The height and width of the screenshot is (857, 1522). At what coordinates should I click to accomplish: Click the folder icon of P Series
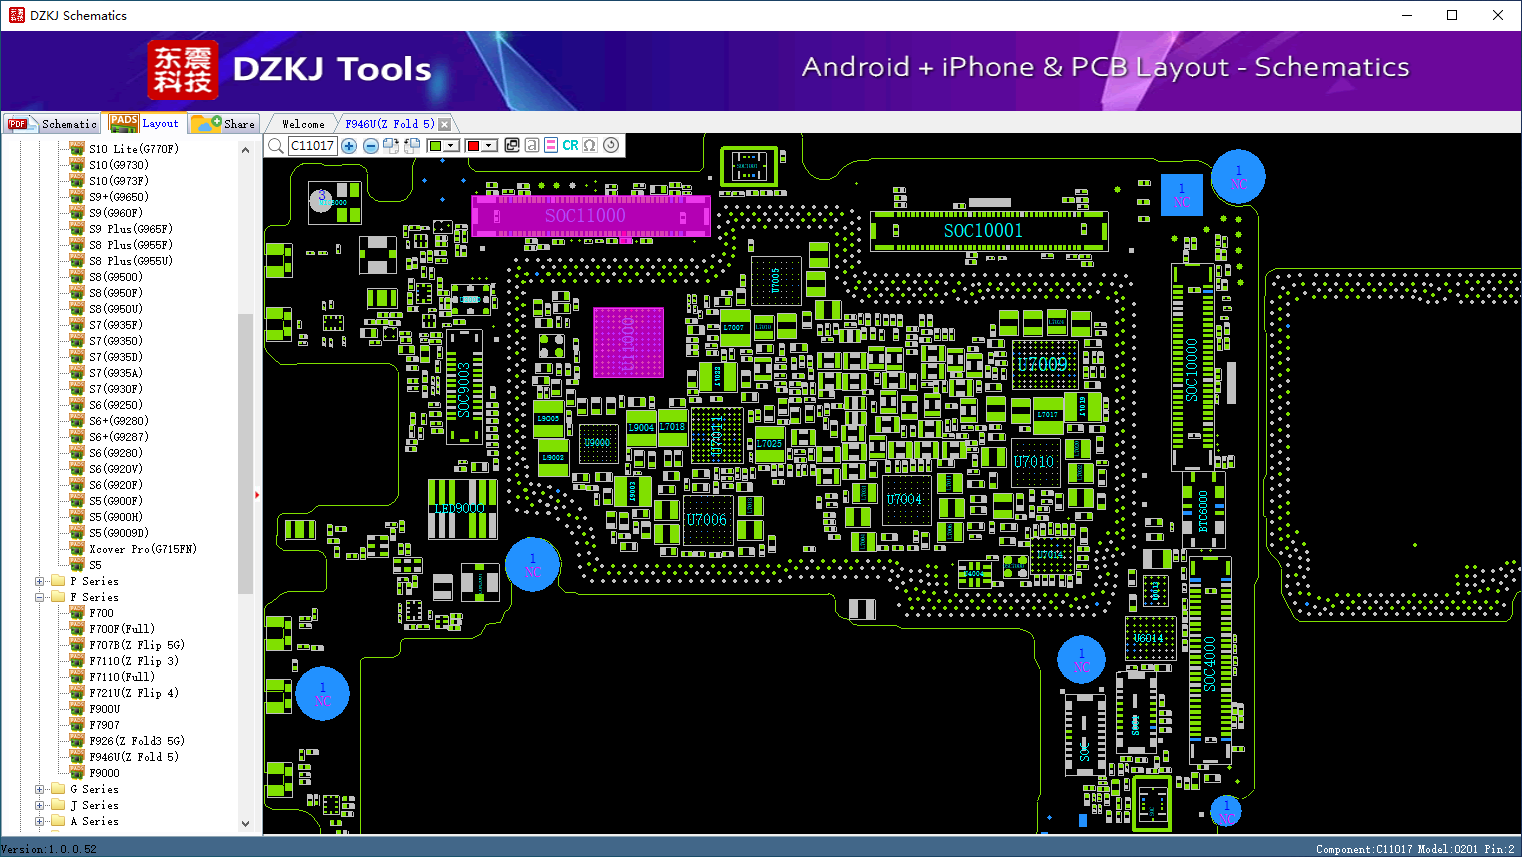point(58,581)
